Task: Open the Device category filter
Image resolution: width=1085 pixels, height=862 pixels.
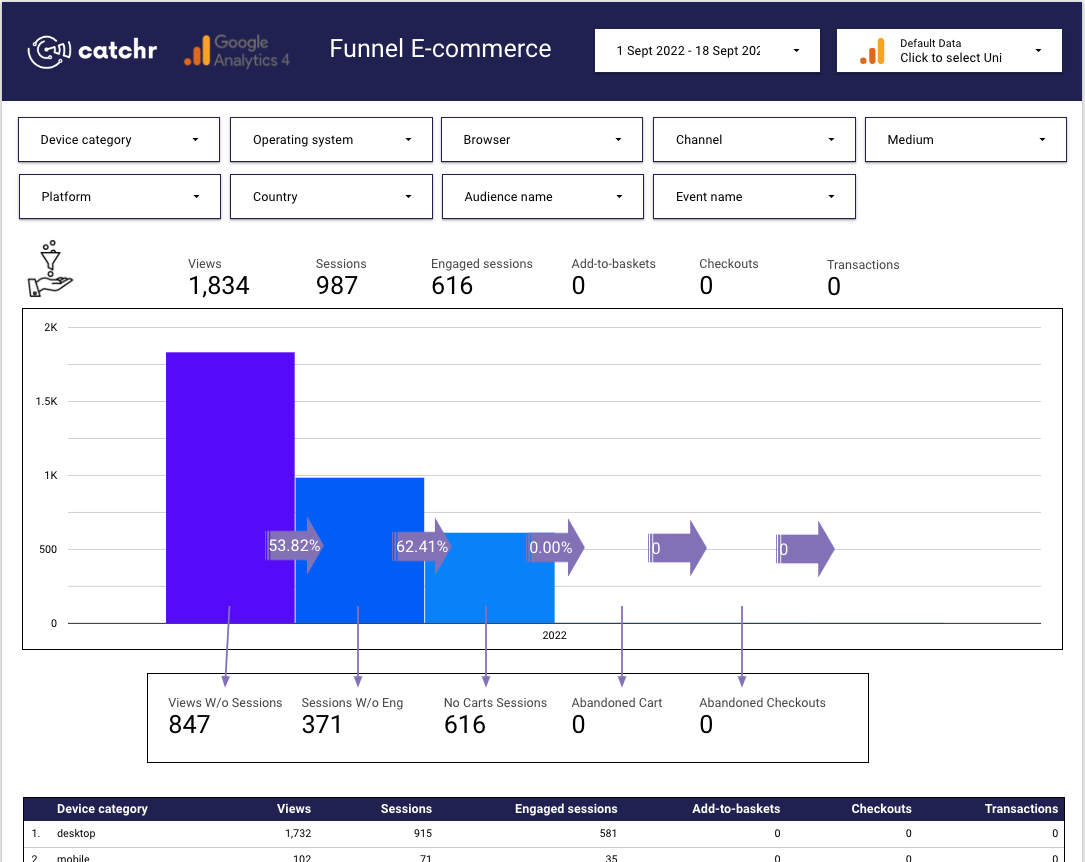Action: point(118,139)
